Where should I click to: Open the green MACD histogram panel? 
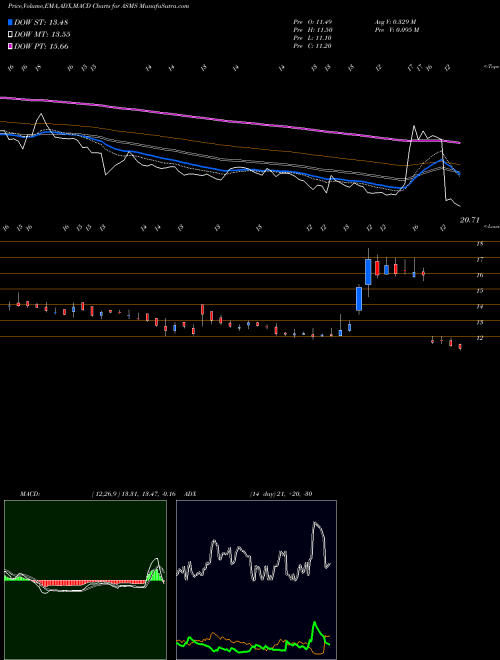[85, 580]
